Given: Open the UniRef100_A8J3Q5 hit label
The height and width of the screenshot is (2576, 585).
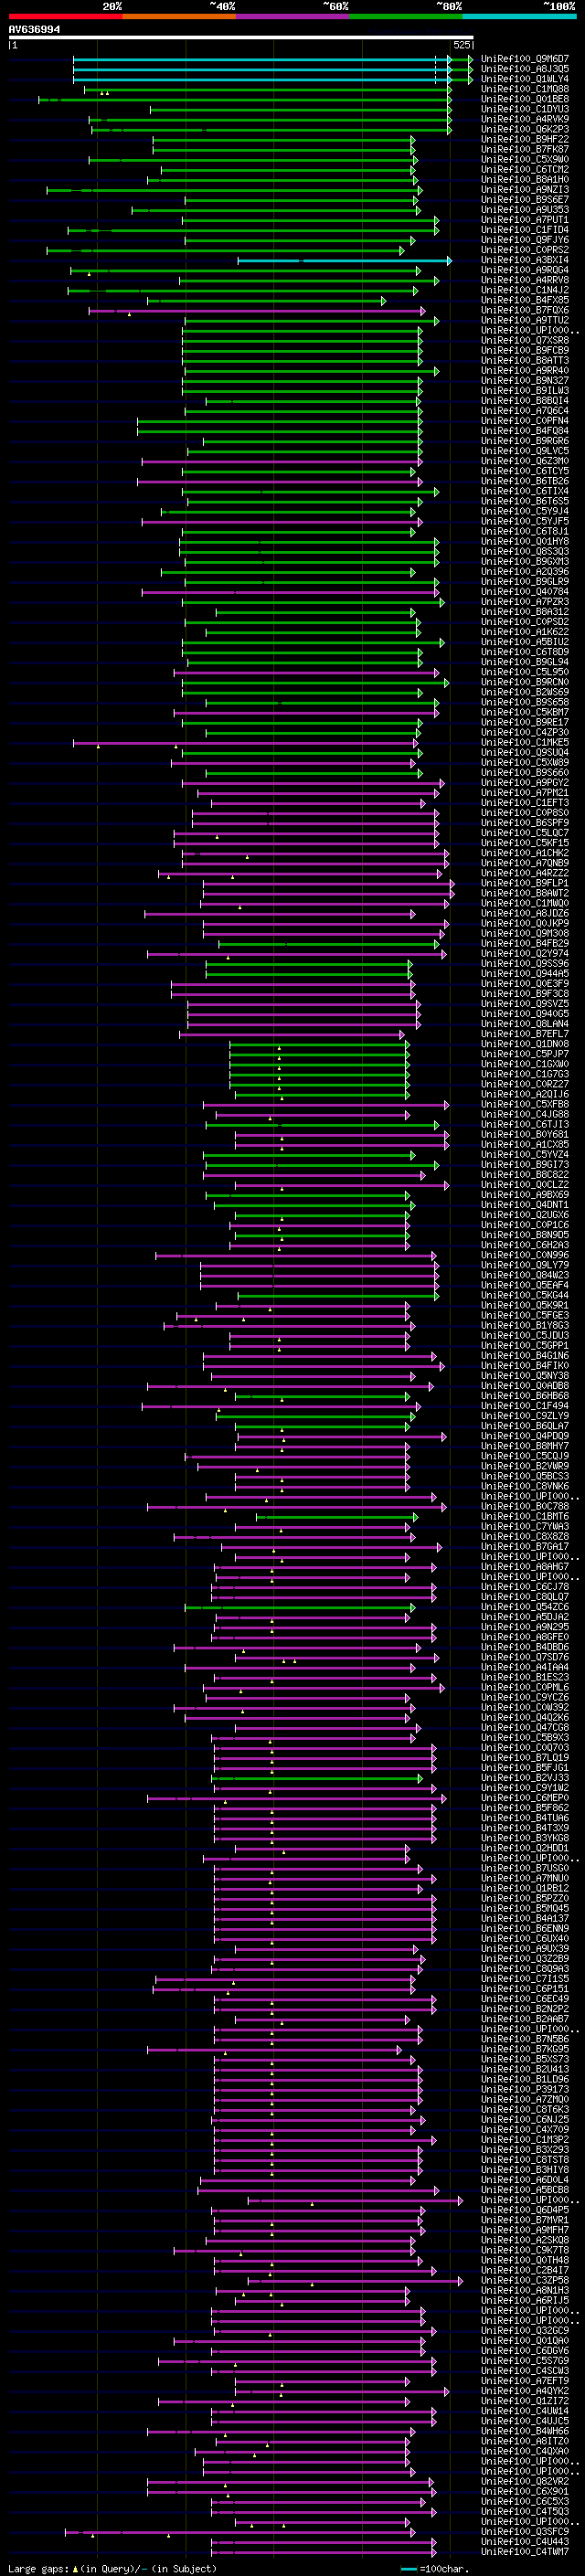Looking at the screenshot, I should click(525, 69).
